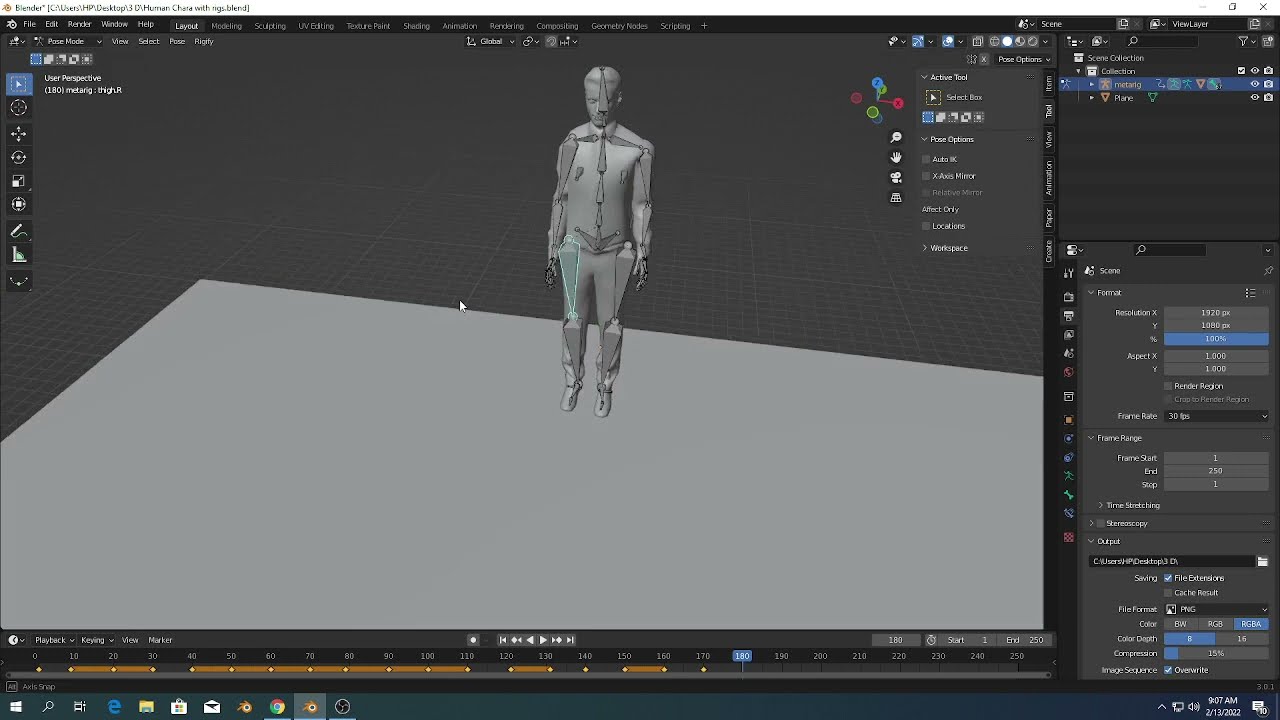The height and width of the screenshot is (720, 1280).
Task: Click the Resolution percentage 100% slider
Action: [1216, 339]
